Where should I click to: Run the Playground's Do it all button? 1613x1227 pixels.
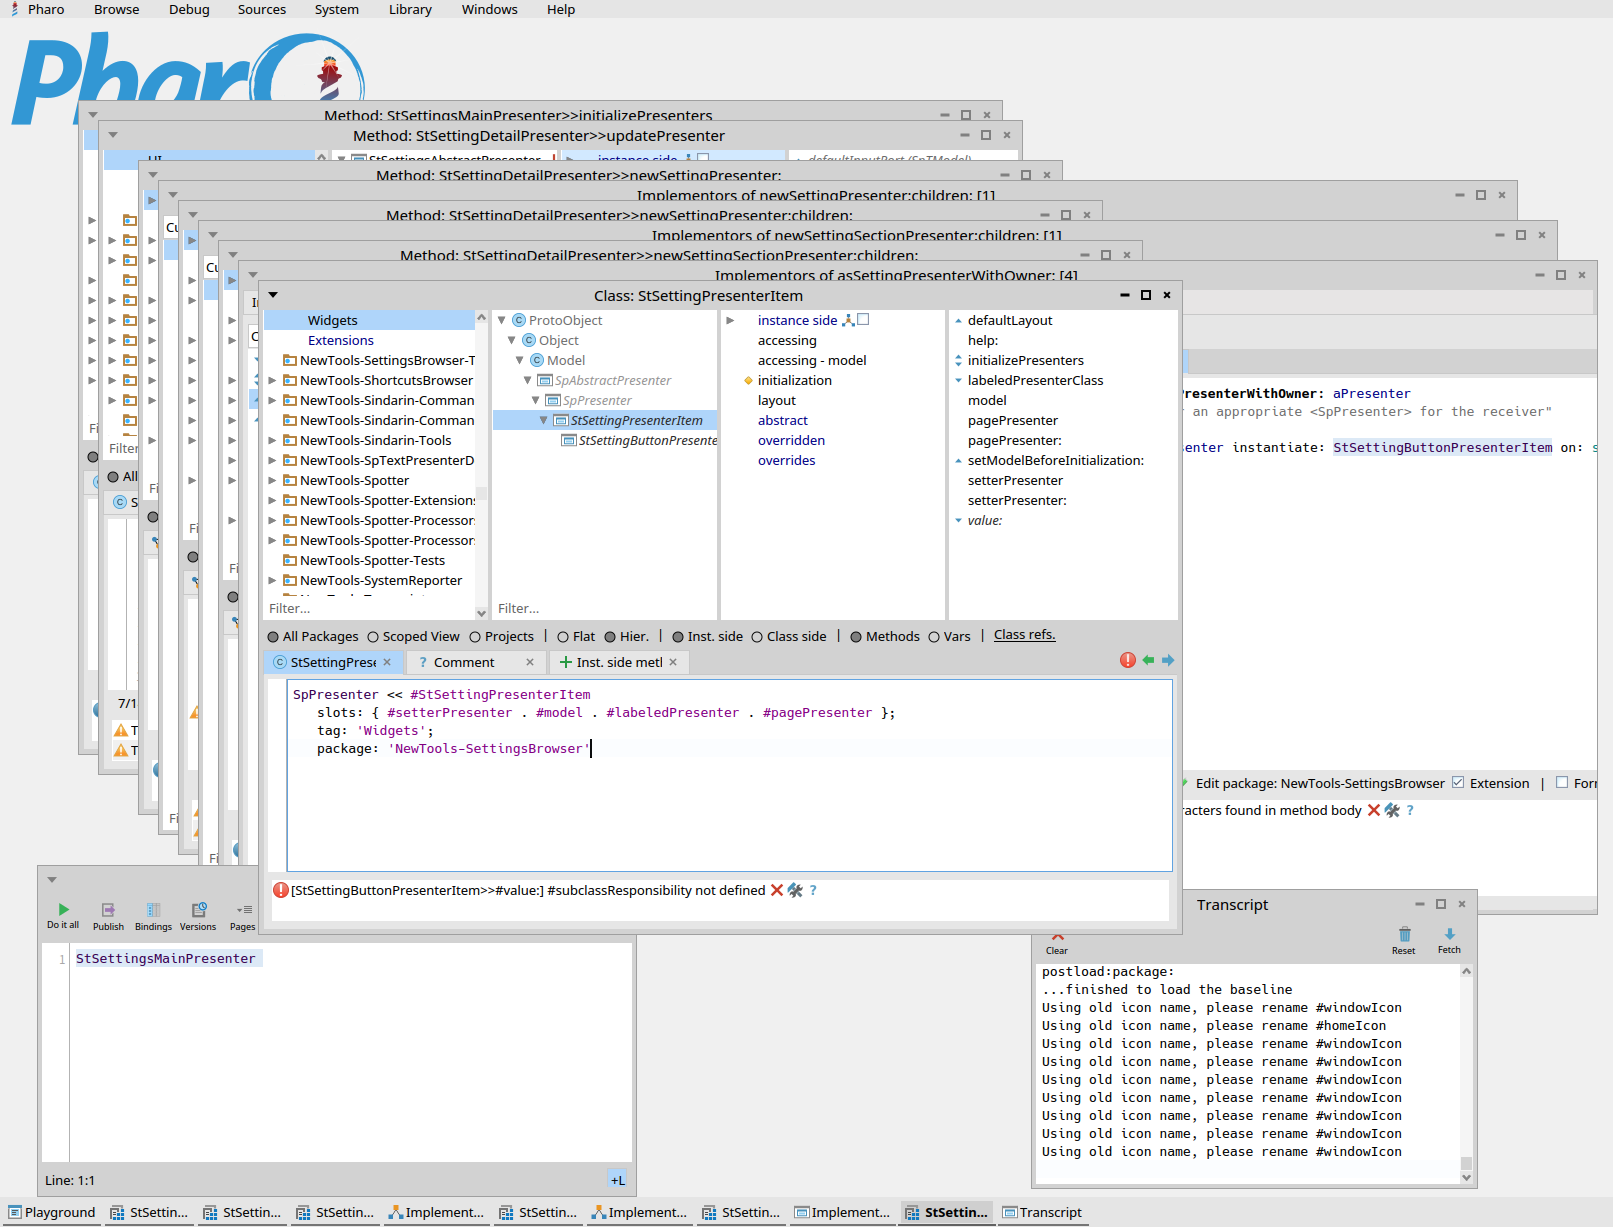click(x=63, y=910)
